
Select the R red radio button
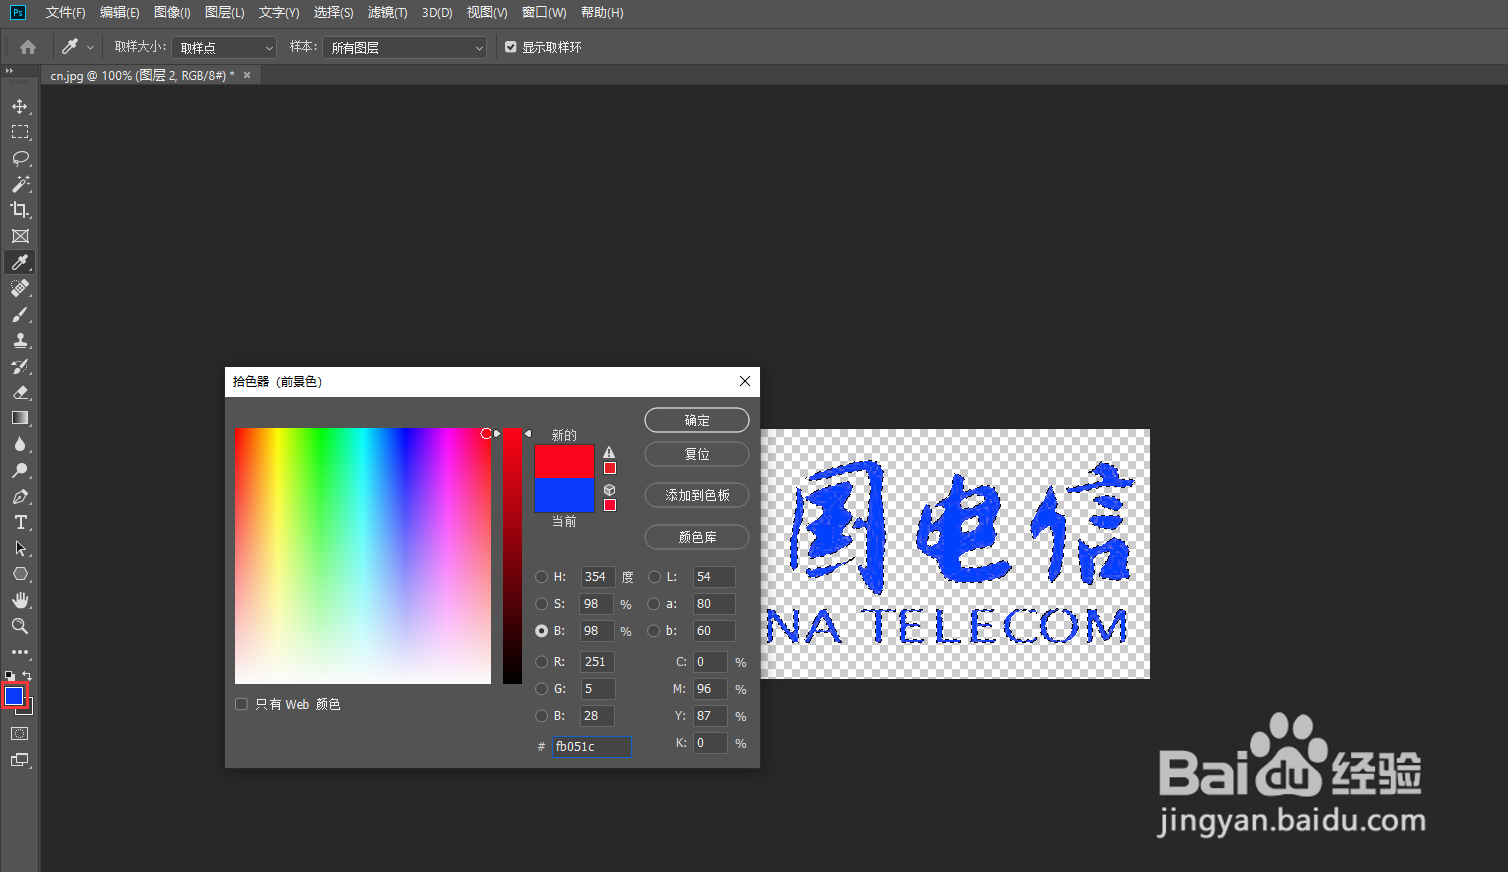tap(541, 662)
